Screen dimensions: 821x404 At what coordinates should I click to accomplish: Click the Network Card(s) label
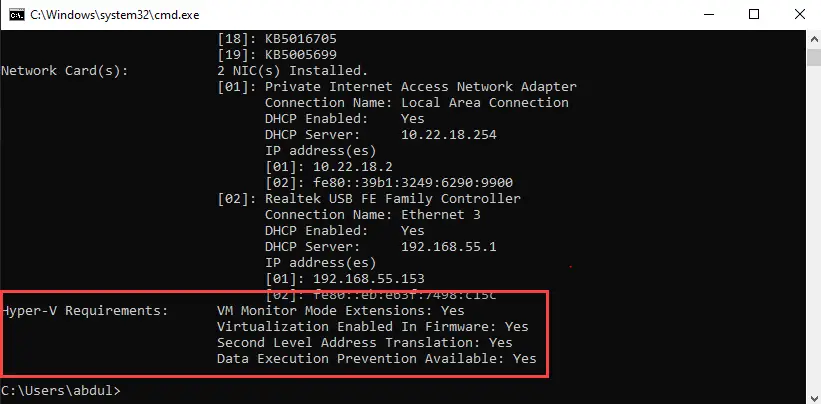tap(64, 71)
